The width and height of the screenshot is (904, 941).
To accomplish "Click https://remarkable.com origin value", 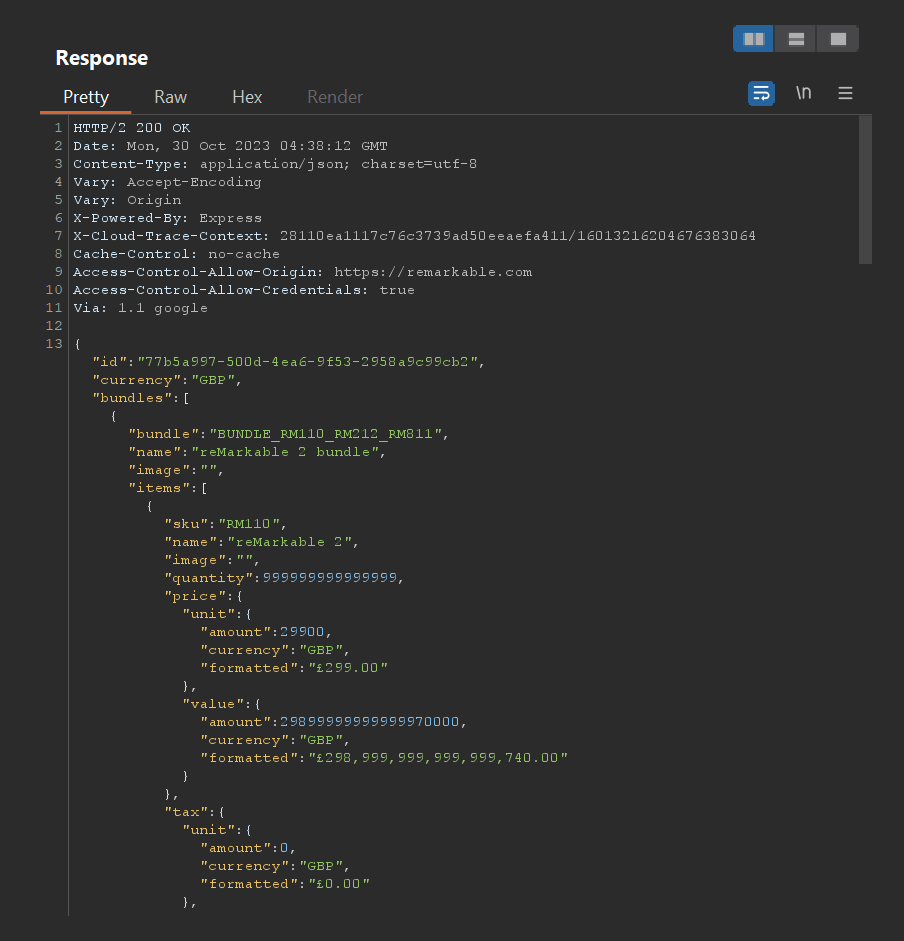I will (x=433, y=272).
